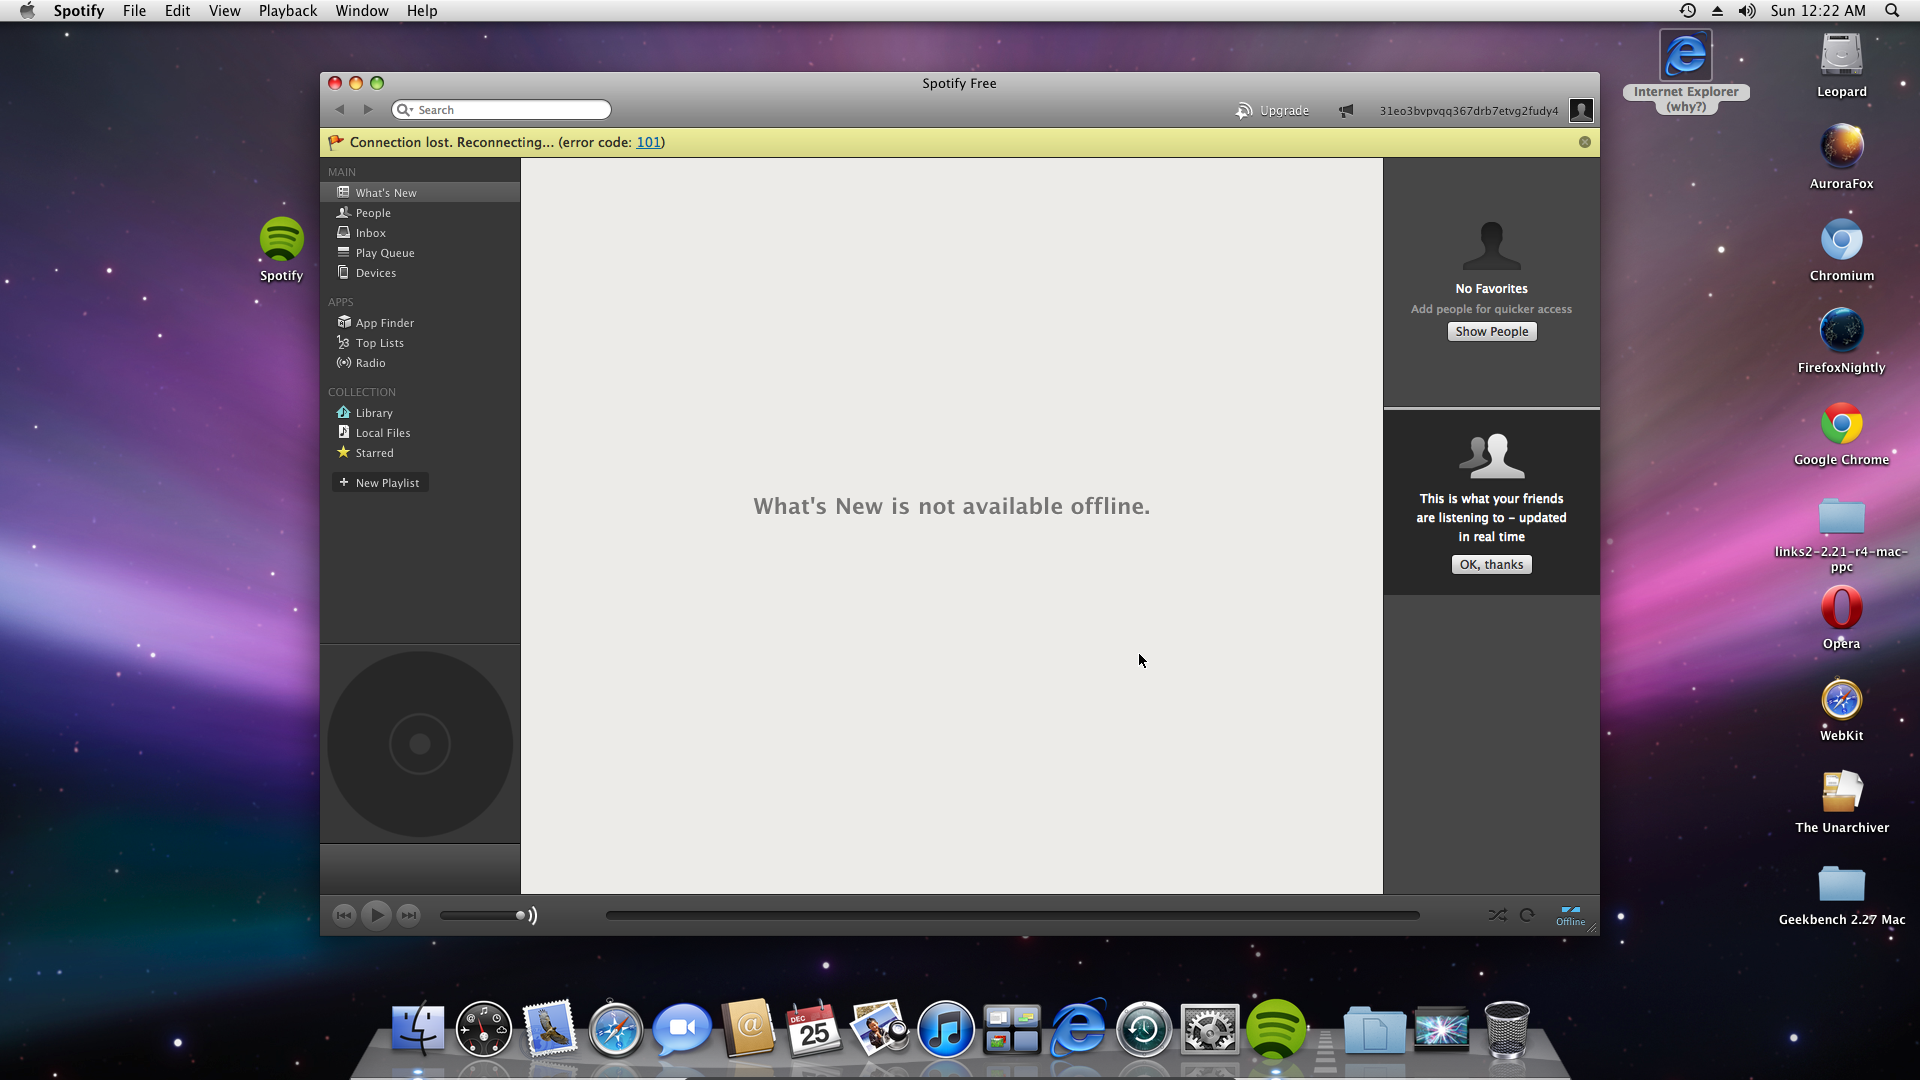
Task: Click the megaphone notifications icon
Action: point(1346,111)
